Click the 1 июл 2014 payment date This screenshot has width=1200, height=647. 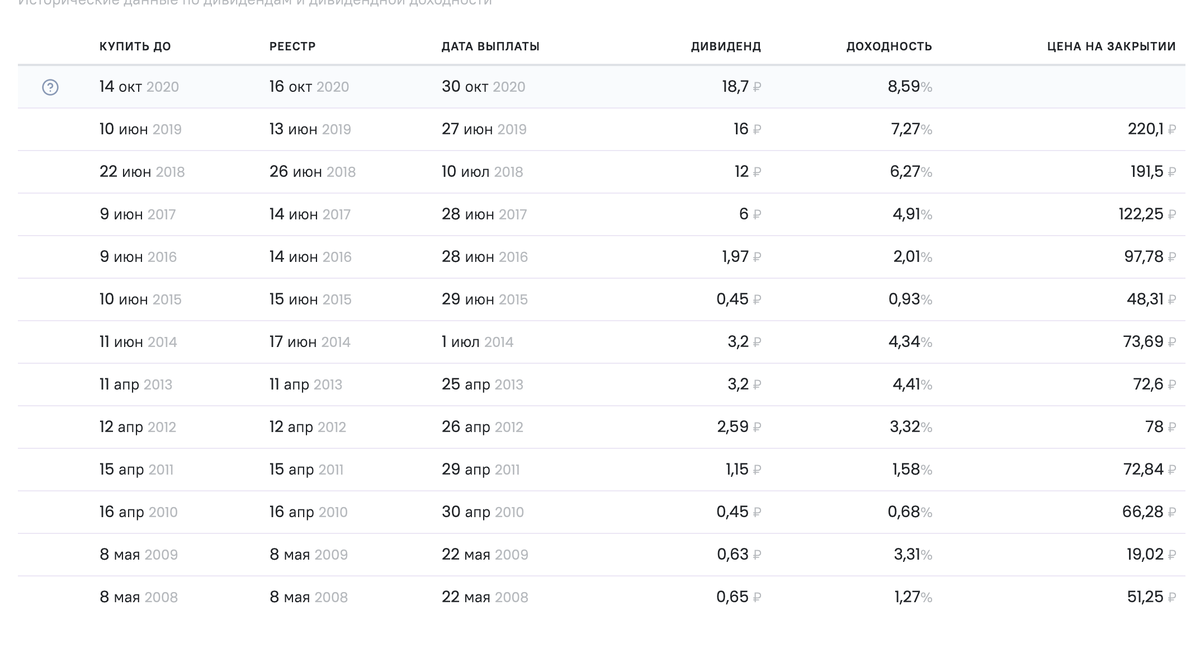[477, 342]
